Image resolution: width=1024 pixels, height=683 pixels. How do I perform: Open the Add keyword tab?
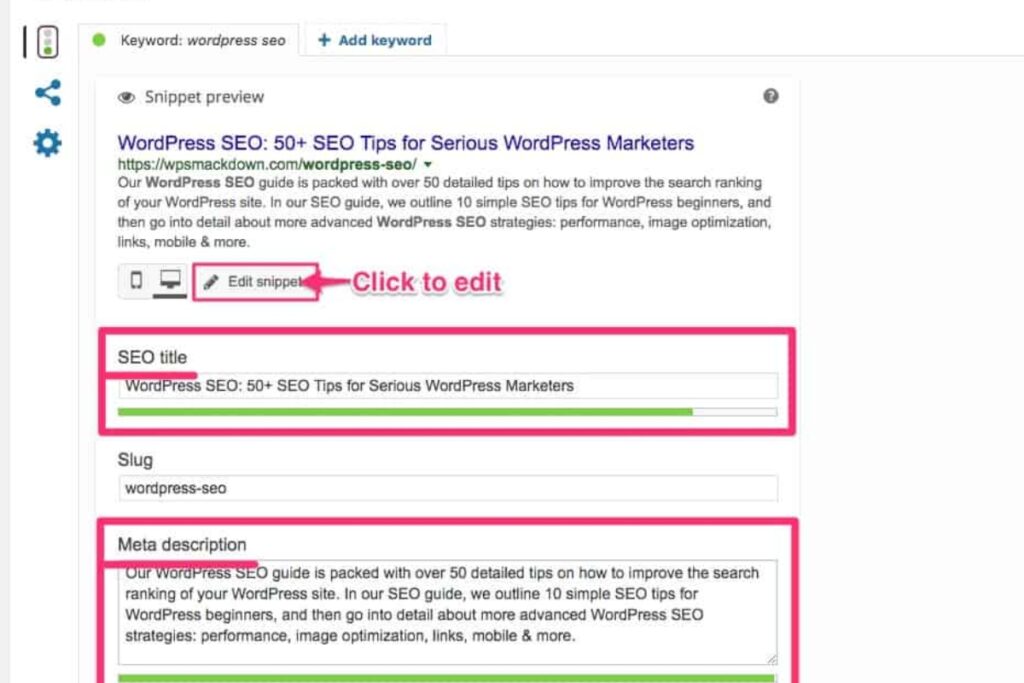pos(374,40)
